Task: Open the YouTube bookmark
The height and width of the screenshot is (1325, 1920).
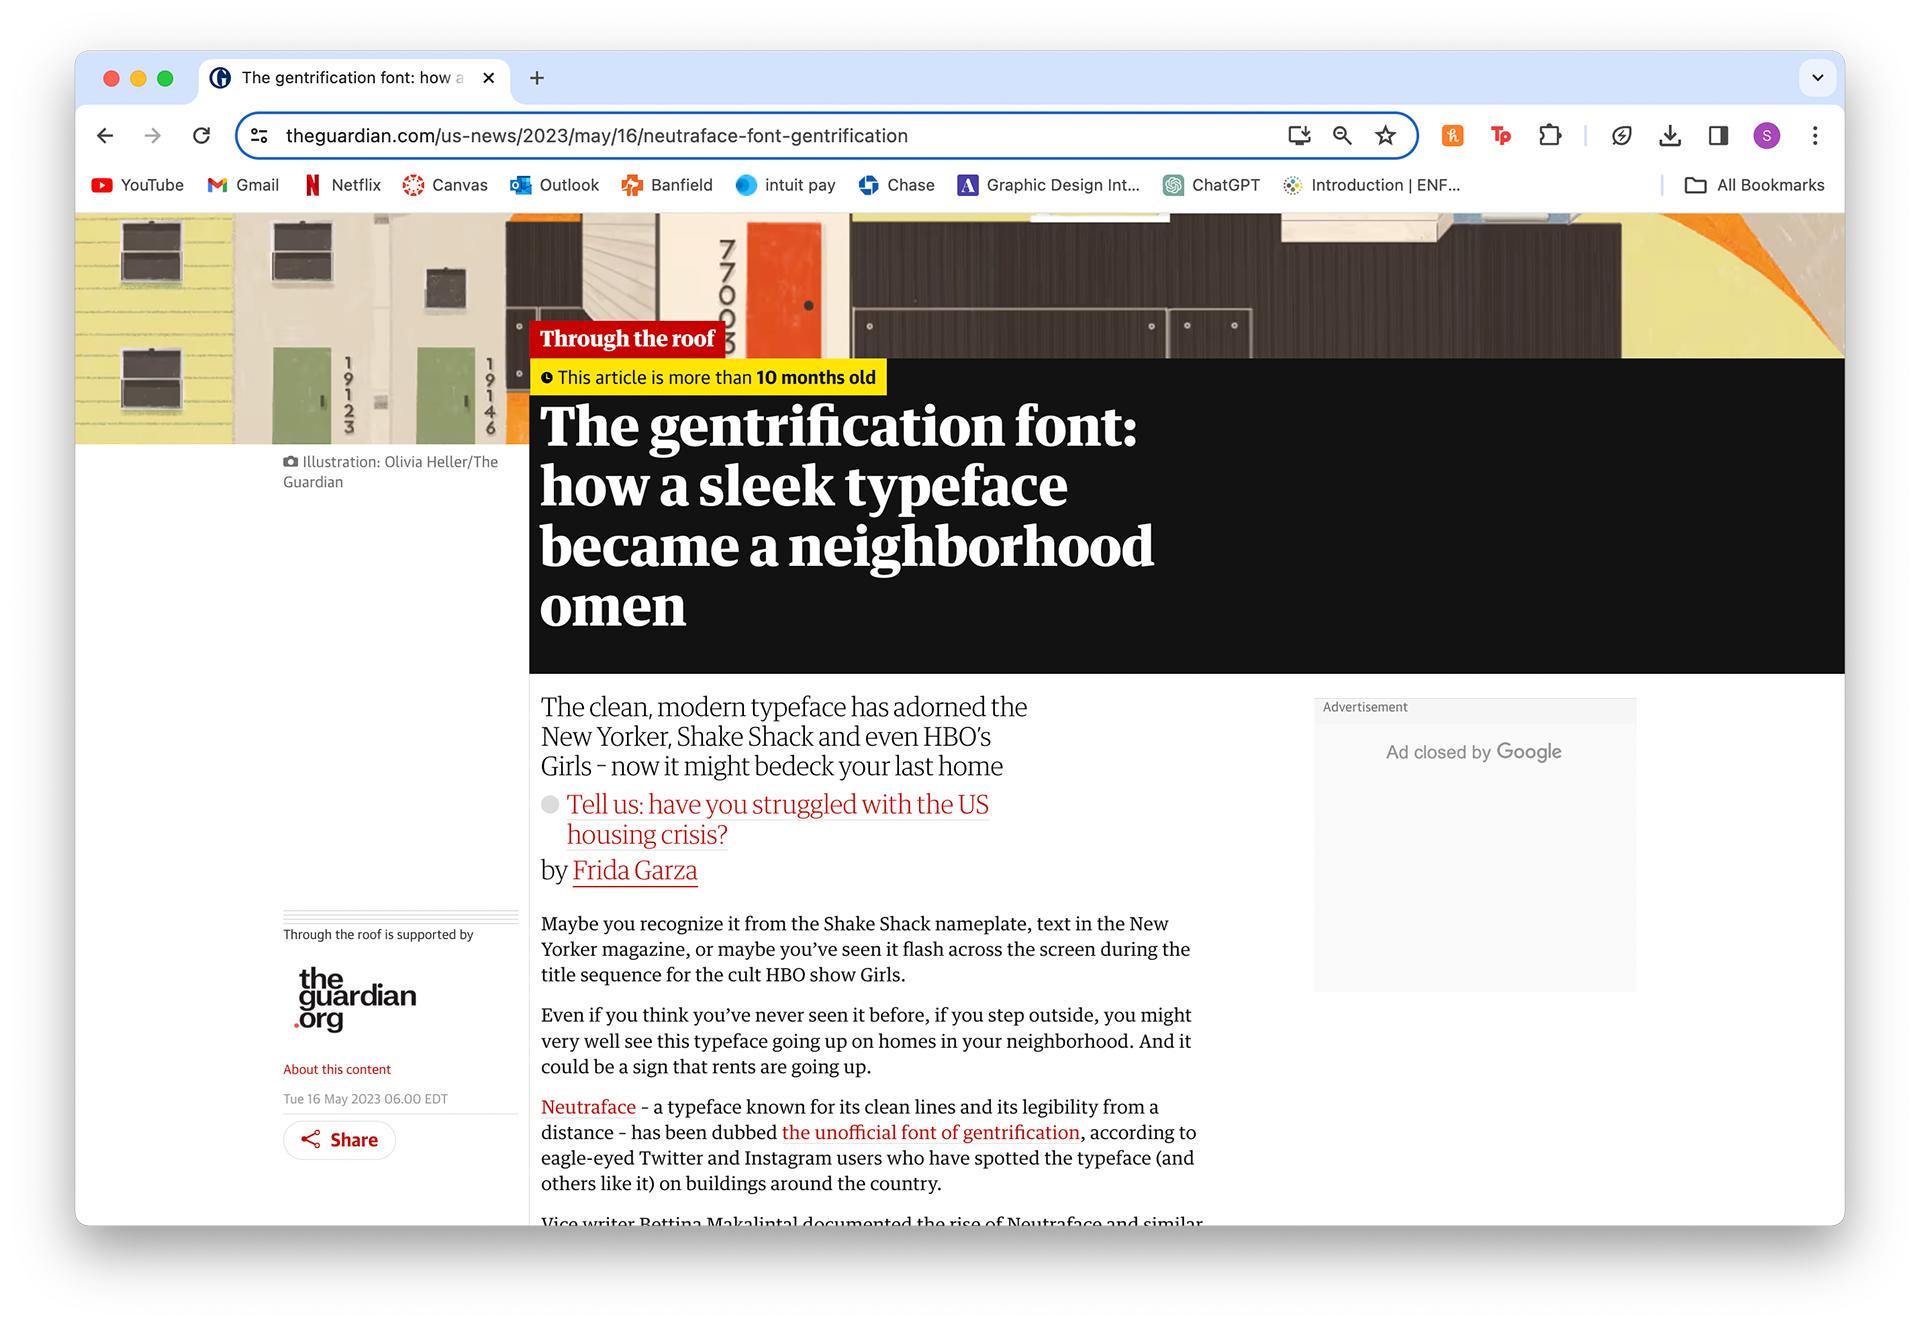Action: (138, 185)
